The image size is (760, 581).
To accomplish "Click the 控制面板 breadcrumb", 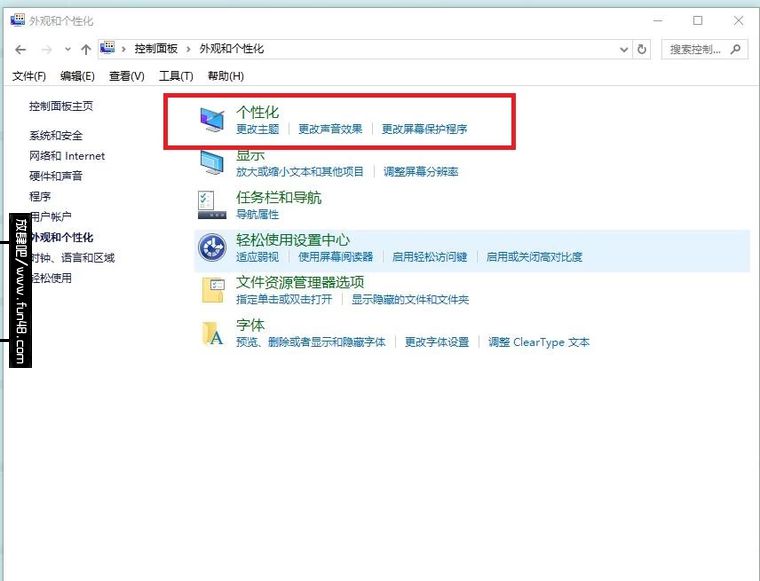I will [x=156, y=49].
